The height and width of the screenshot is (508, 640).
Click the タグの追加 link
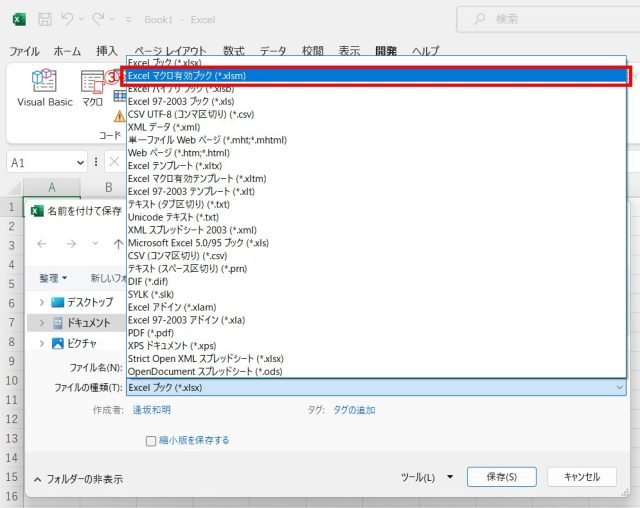coord(354,410)
